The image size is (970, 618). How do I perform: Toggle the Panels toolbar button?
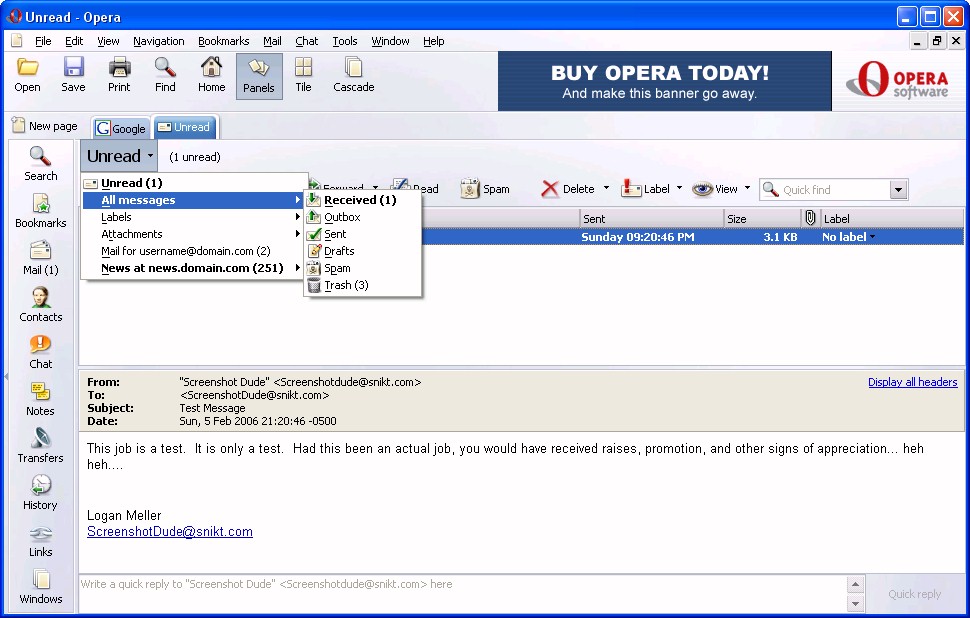[259, 76]
